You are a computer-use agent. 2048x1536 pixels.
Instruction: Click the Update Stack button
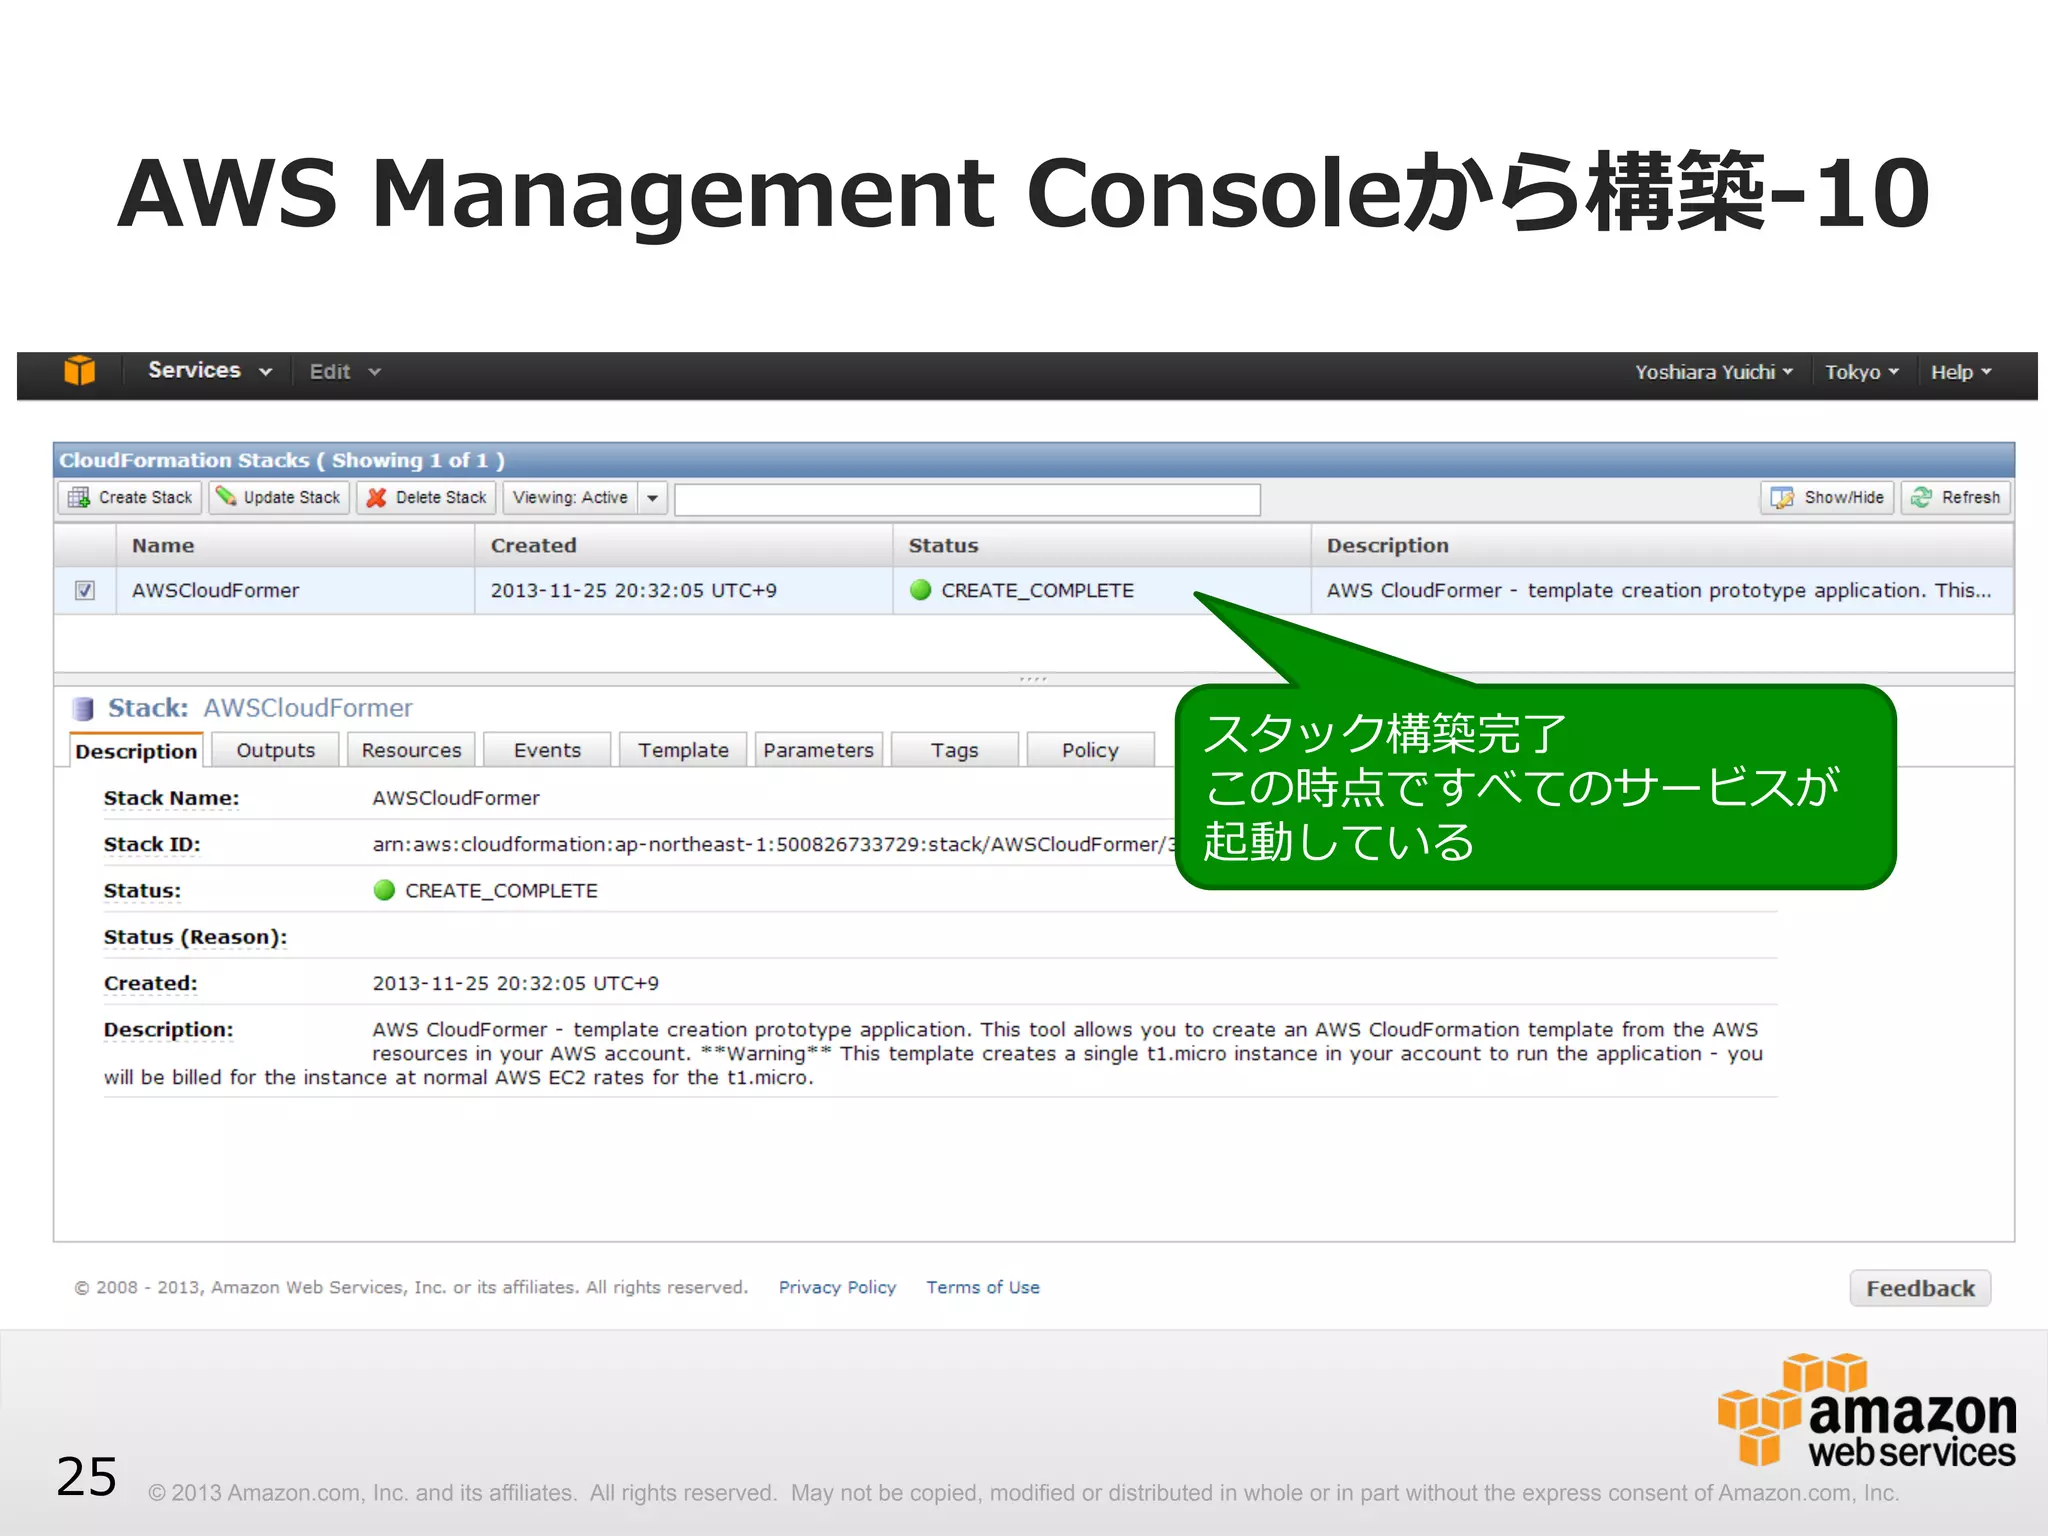click(x=279, y=497)
